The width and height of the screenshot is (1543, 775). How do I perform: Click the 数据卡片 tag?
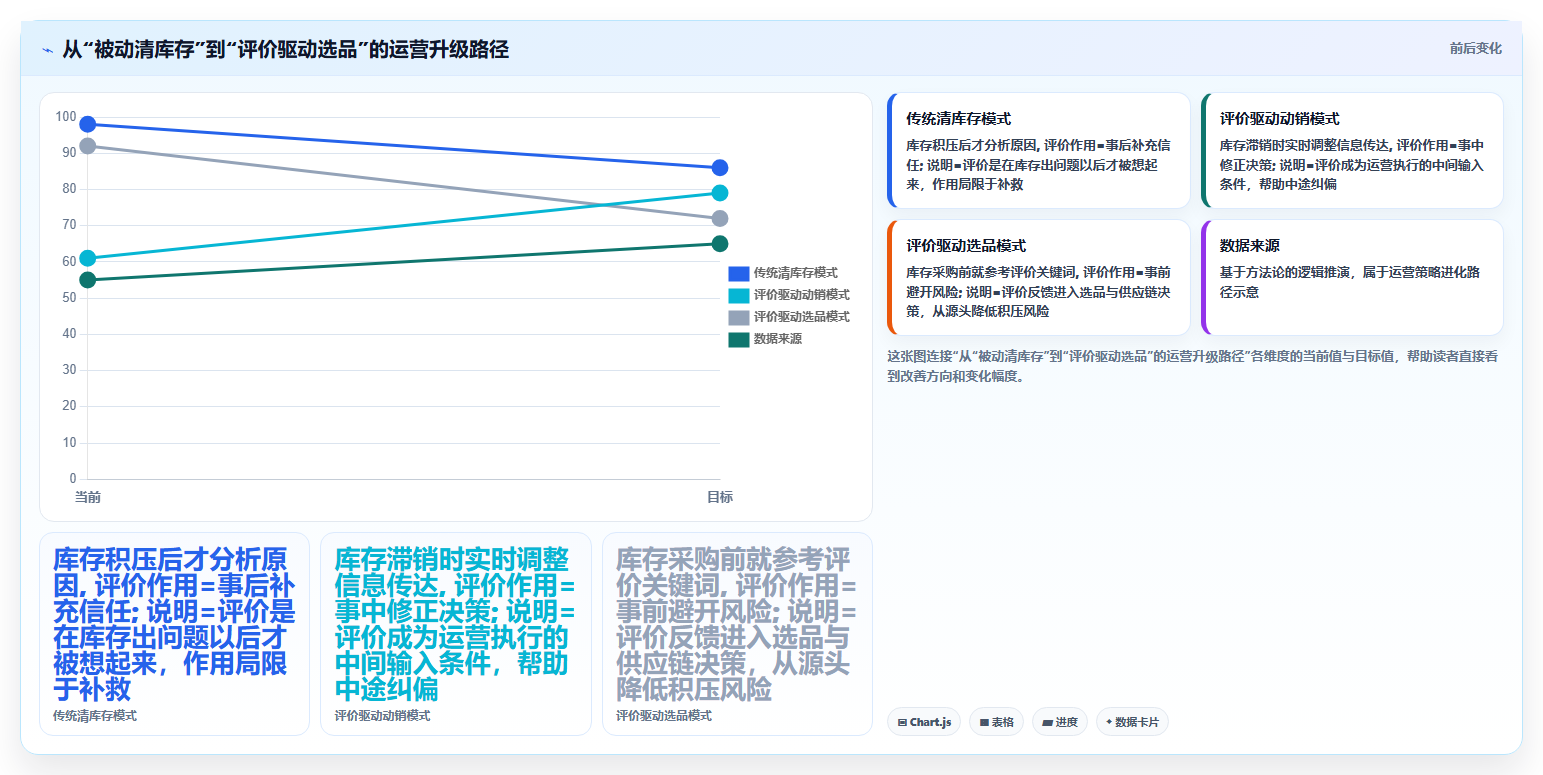click(1132, 722)
